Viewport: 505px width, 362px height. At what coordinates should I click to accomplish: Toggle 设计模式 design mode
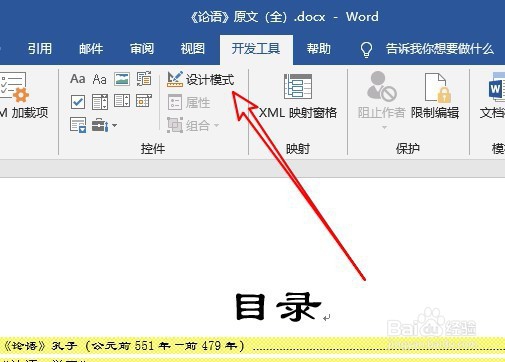point(201,79)
